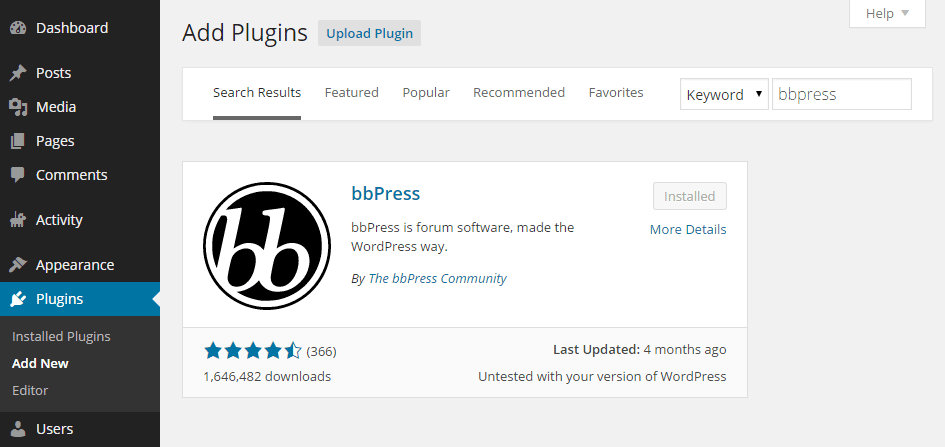The image size is (945, 447).
Task: Switch to the Search Results tab
Action: [x=257, y=93]
